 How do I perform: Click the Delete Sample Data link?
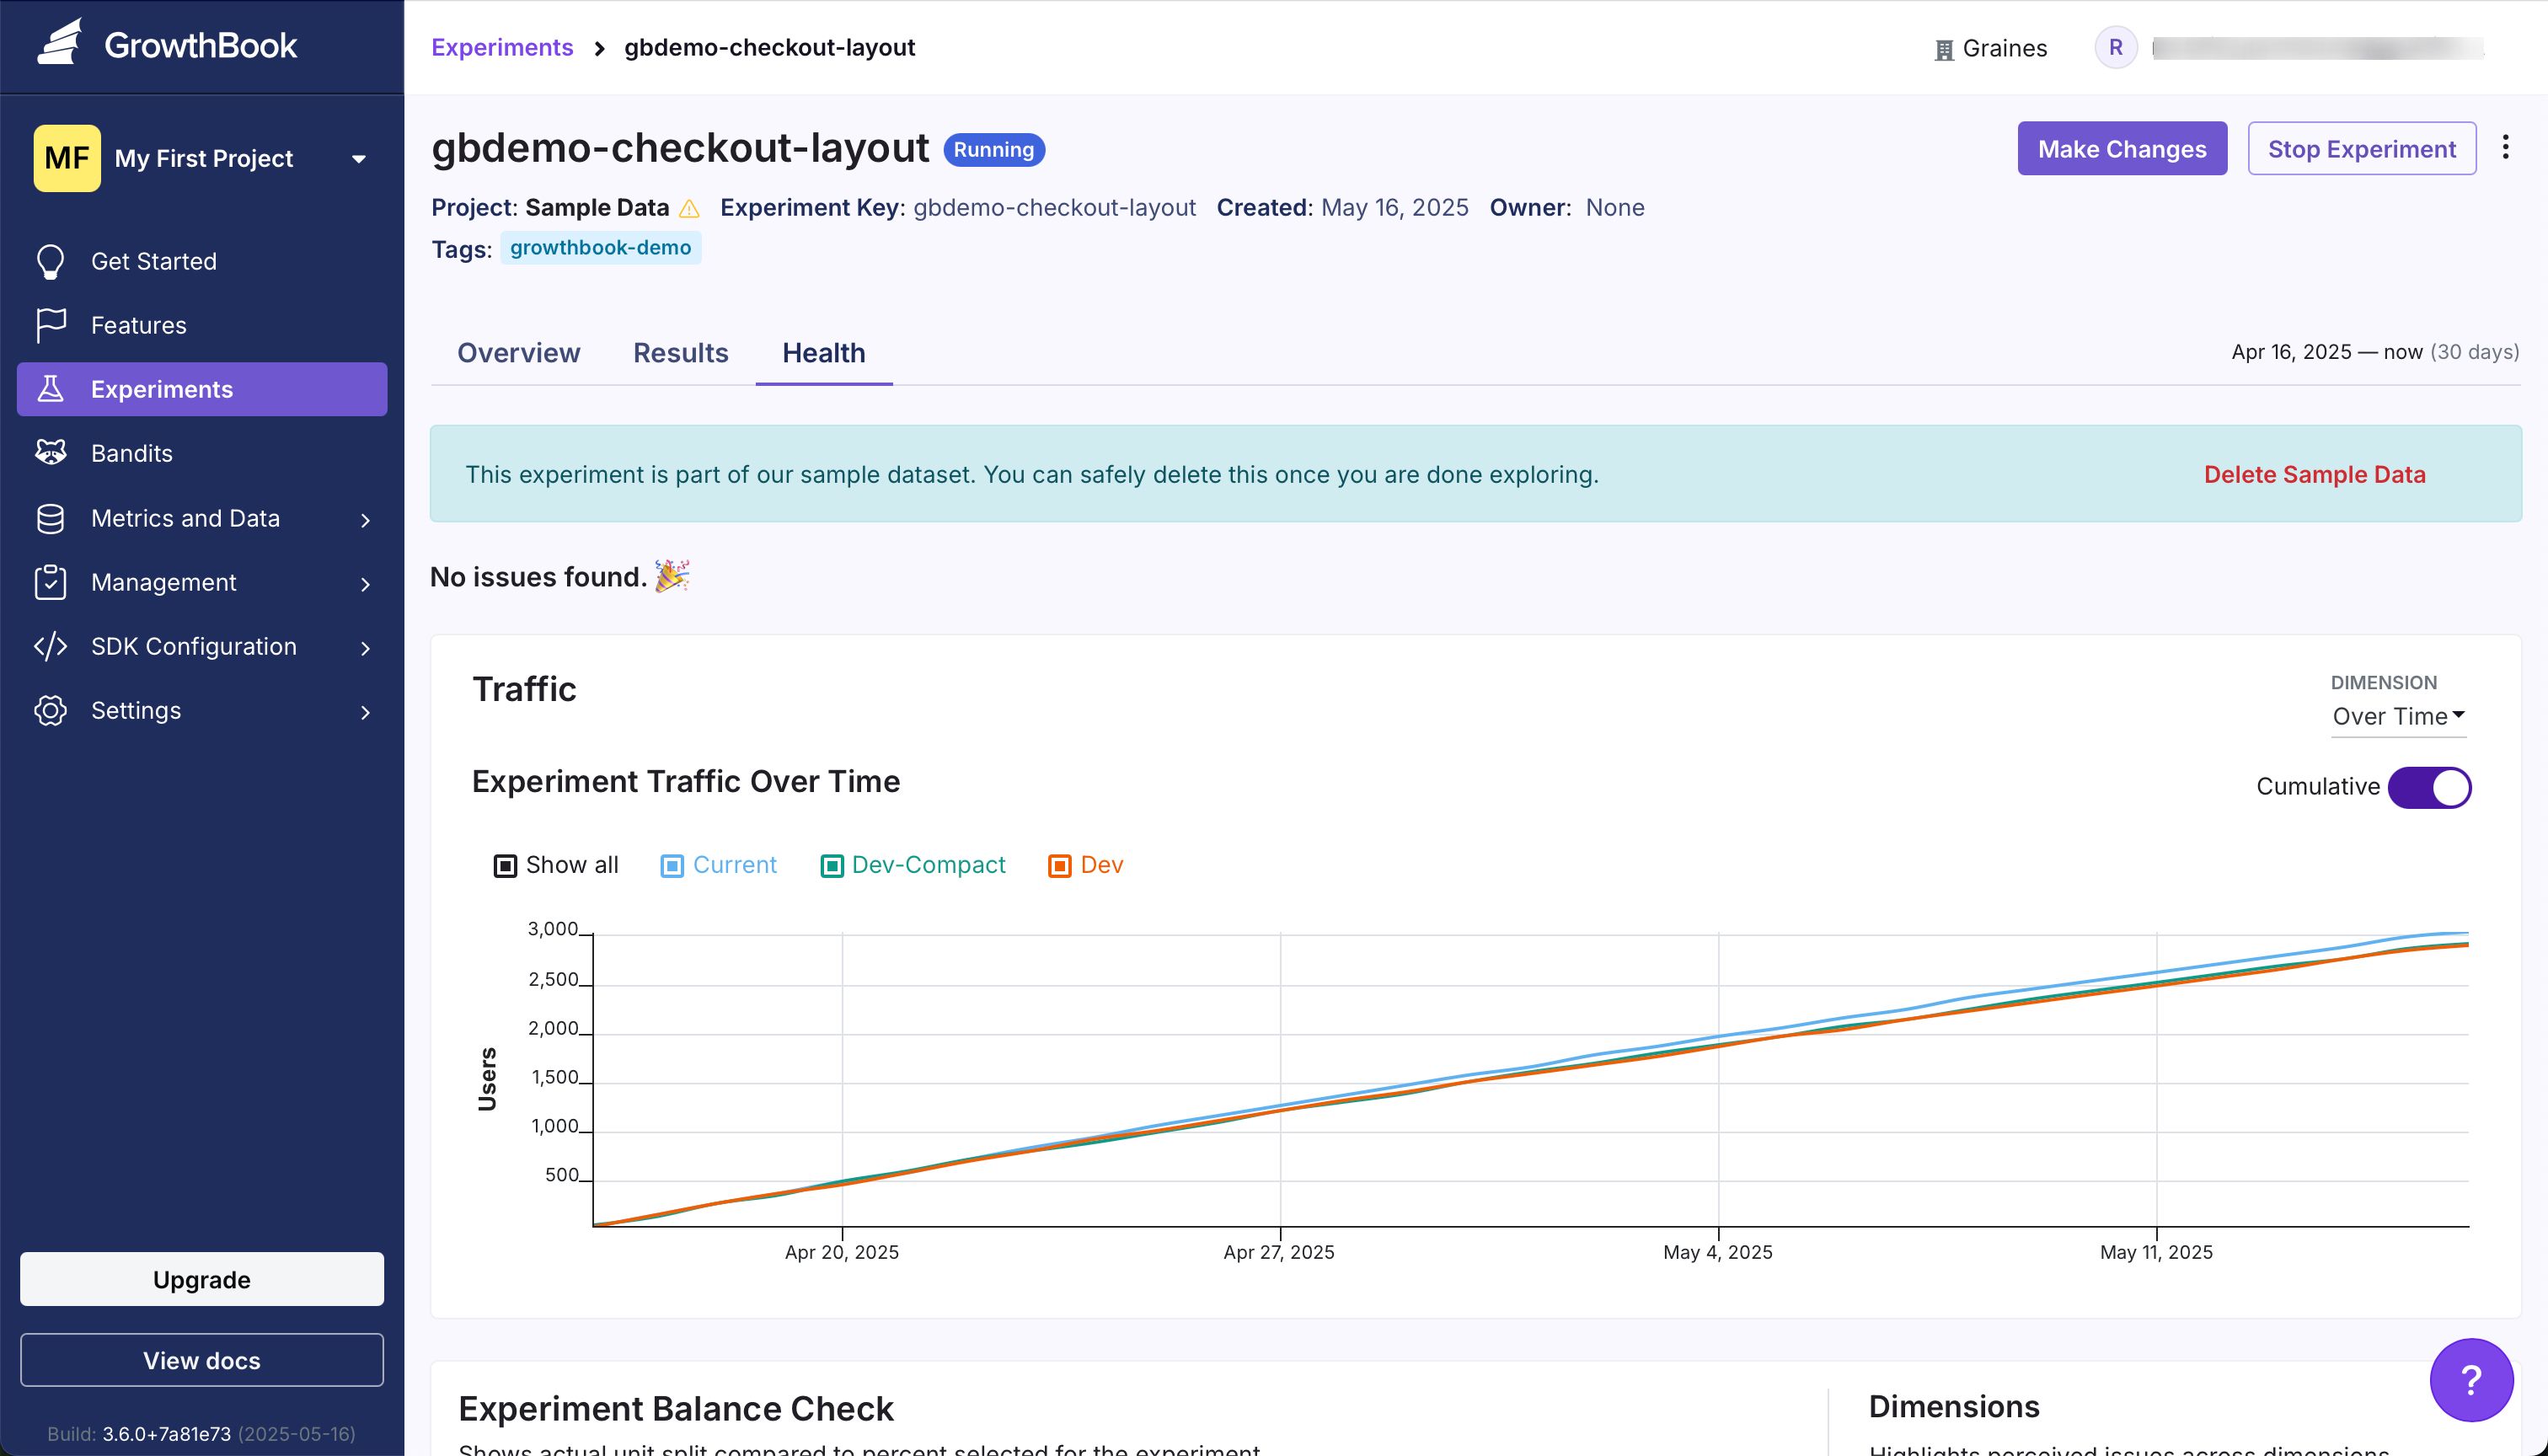pos(2314,474)
